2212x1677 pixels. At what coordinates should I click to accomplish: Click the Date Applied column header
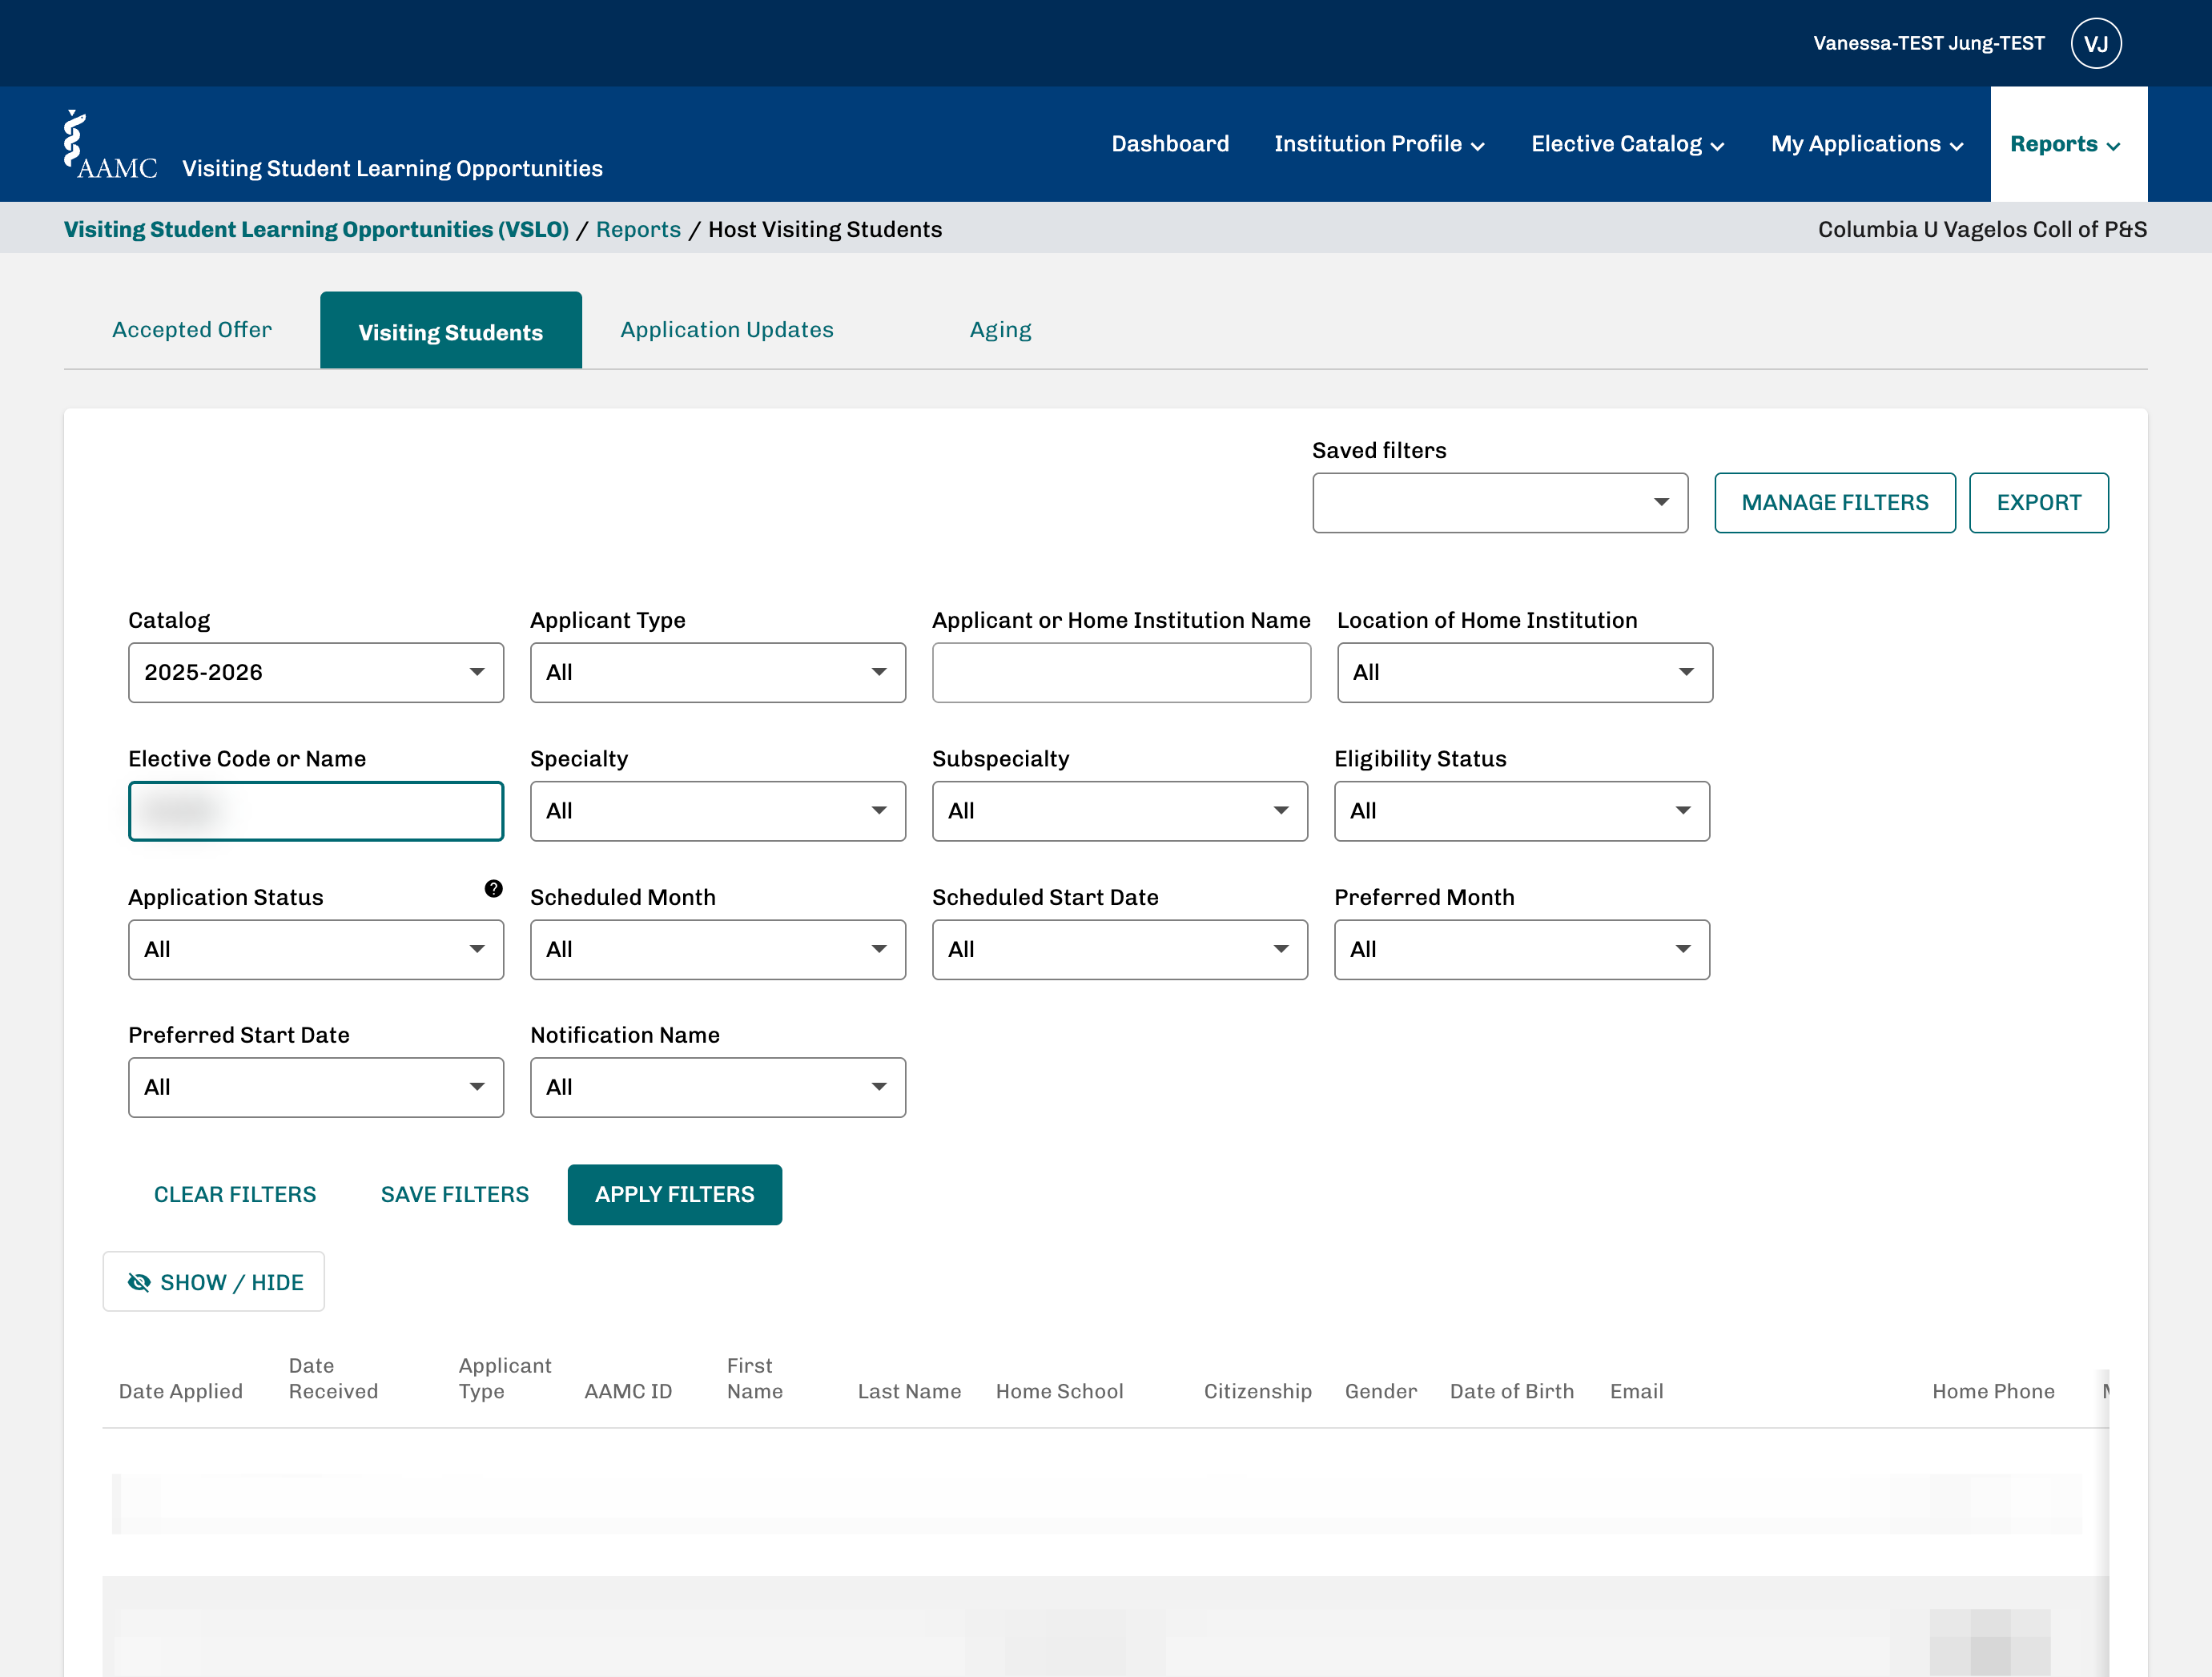[x=181, y=1391]
